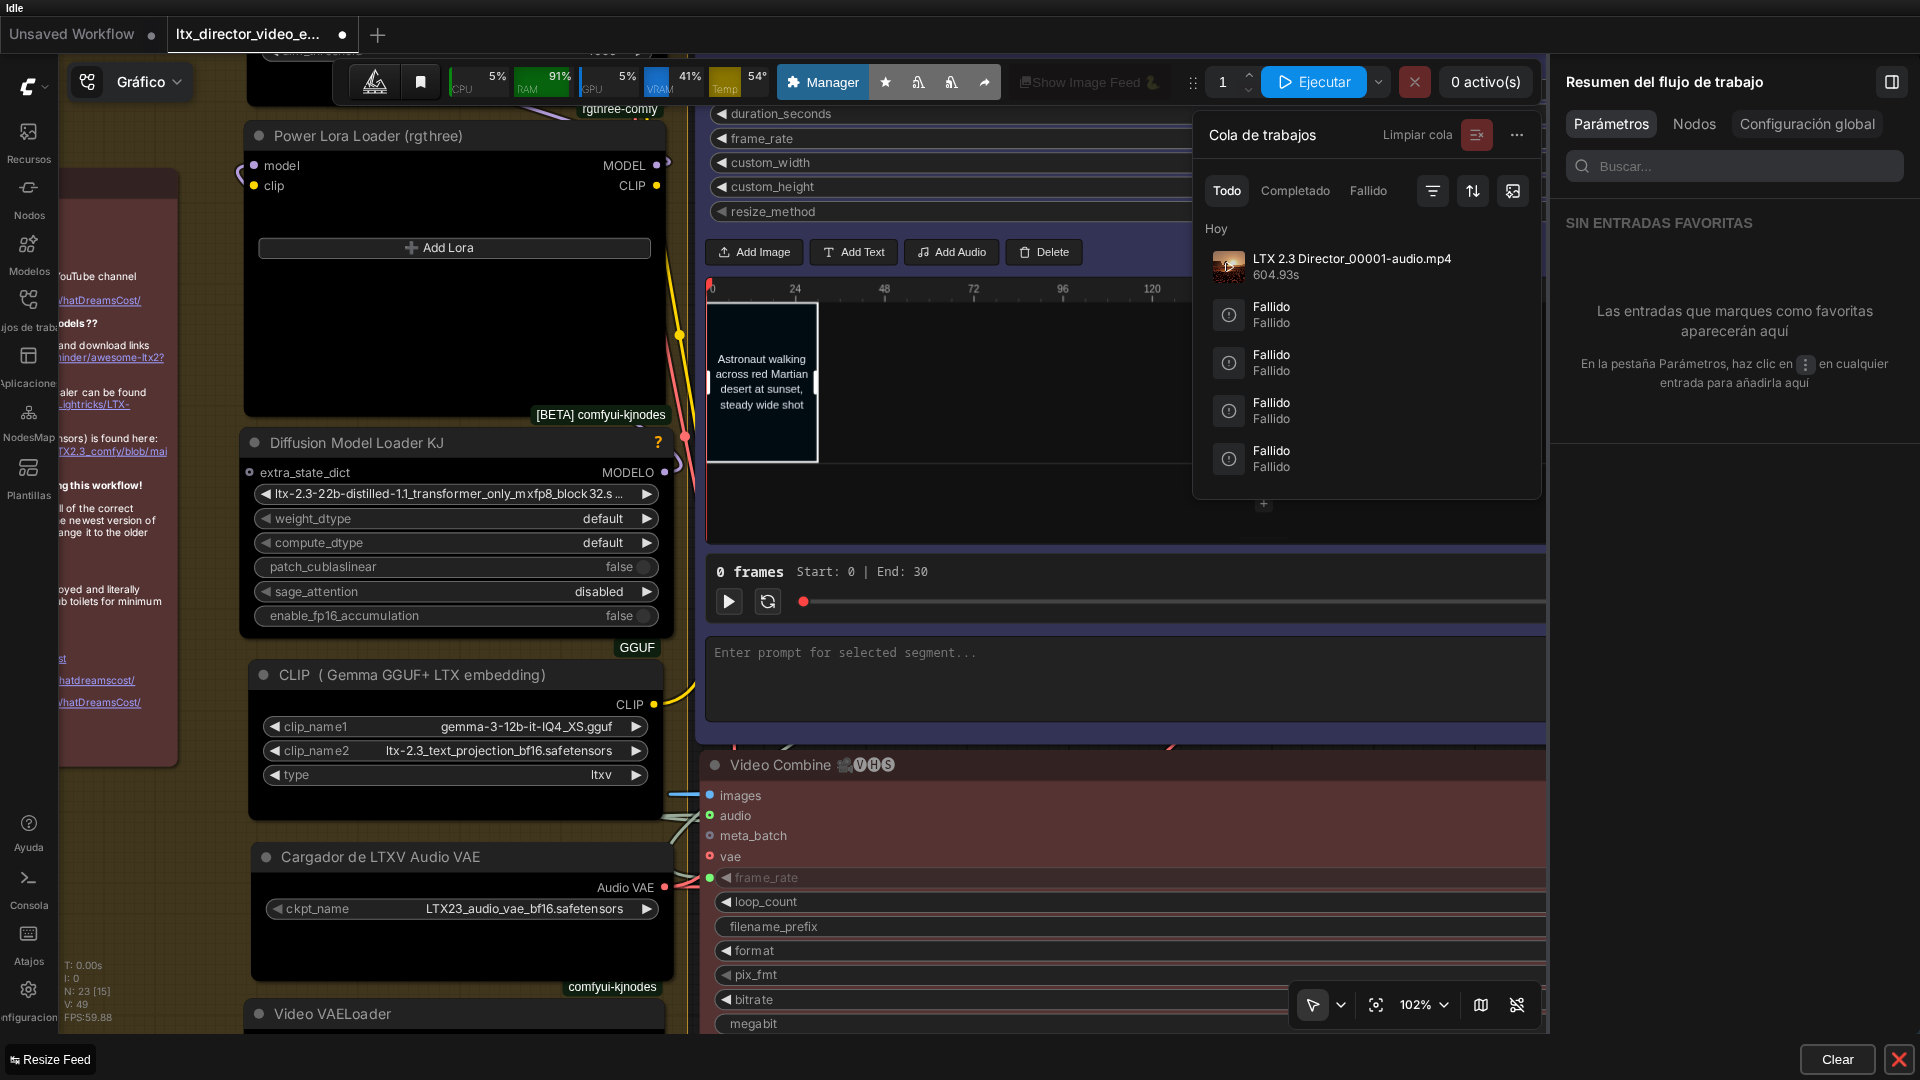This screenshot has height=1080, width=1920.
Task: Switch to the ltx_director_video workflow tab
Action: click(260, 34)
